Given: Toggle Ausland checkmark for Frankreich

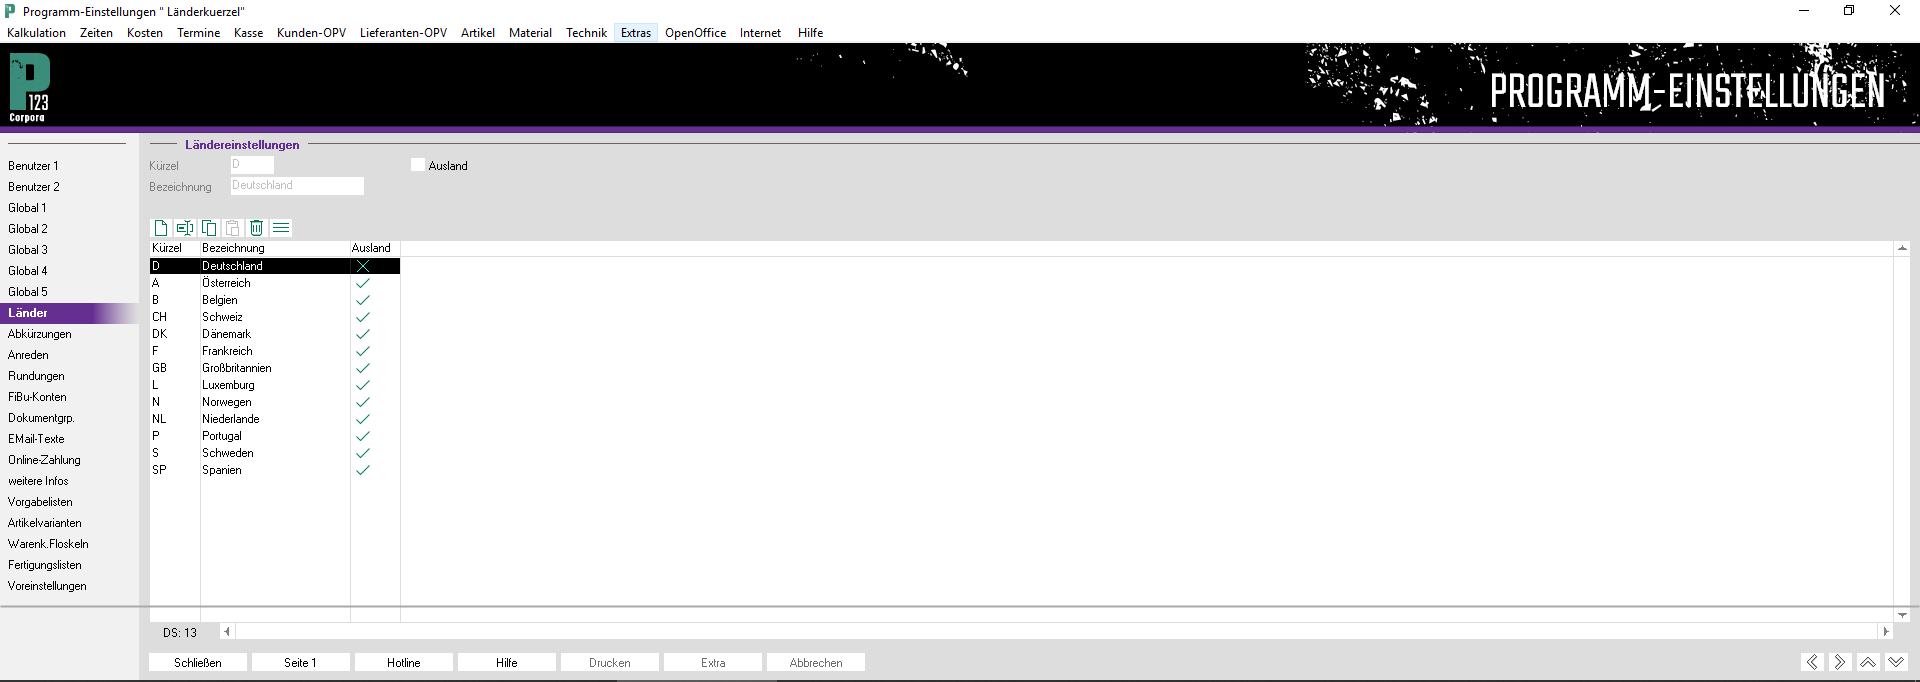Looking at the screenshot, I should tap(363, 351).
